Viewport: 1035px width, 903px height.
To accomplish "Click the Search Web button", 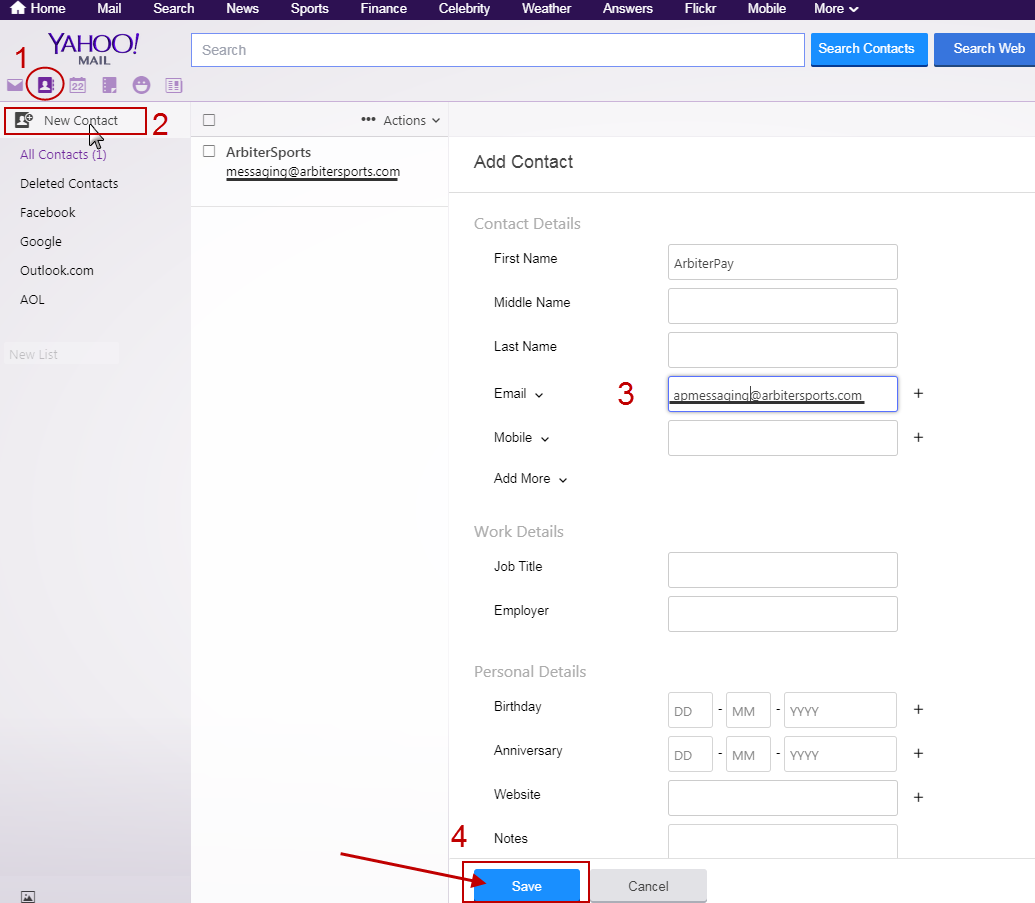I will pyautogui.click(x=985, y=50).
